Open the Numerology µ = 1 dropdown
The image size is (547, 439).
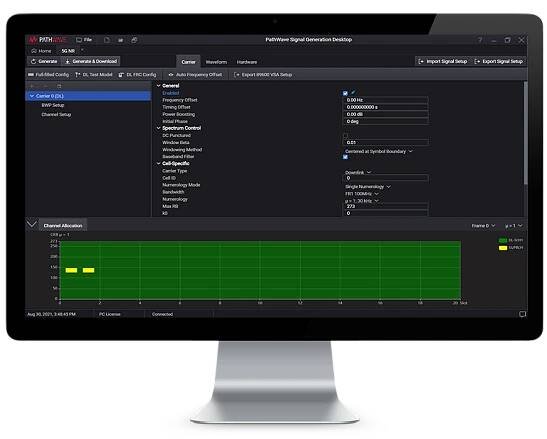pyautogui.click(x=362, y=201)
